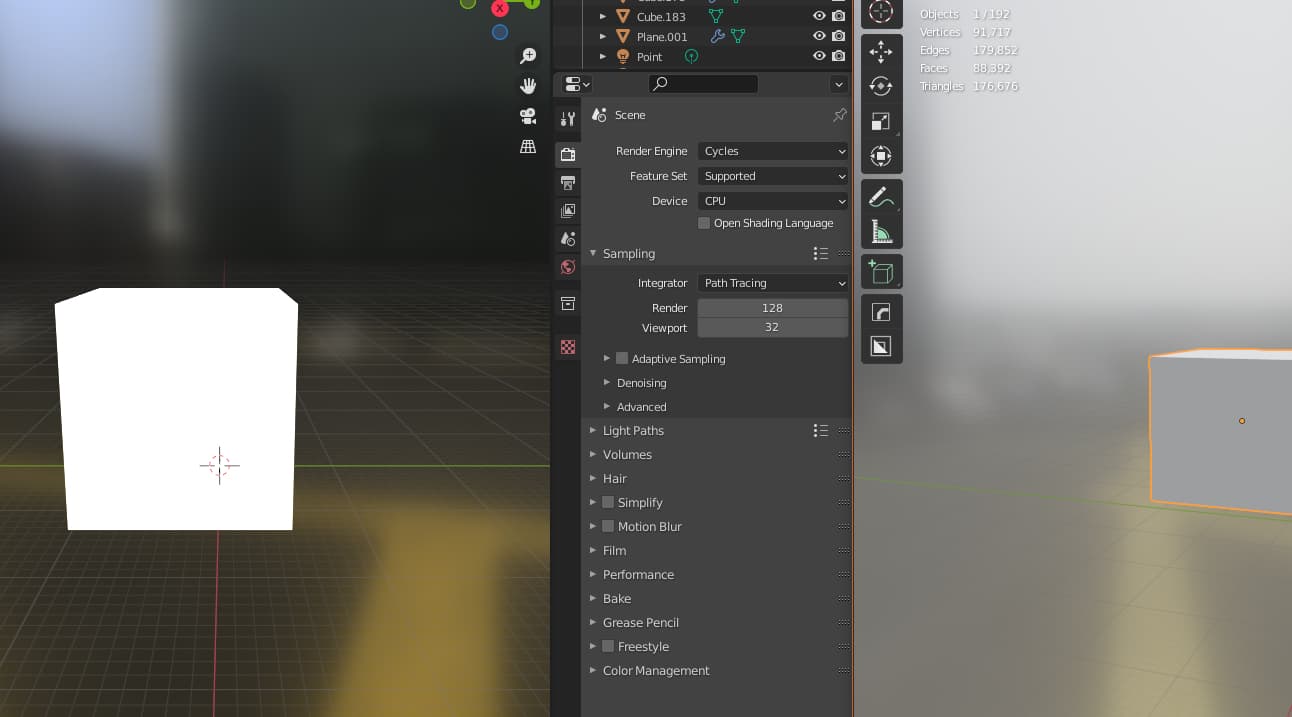Select the rounded-corner tool icon below Add Cube

(x=881, y=312)
